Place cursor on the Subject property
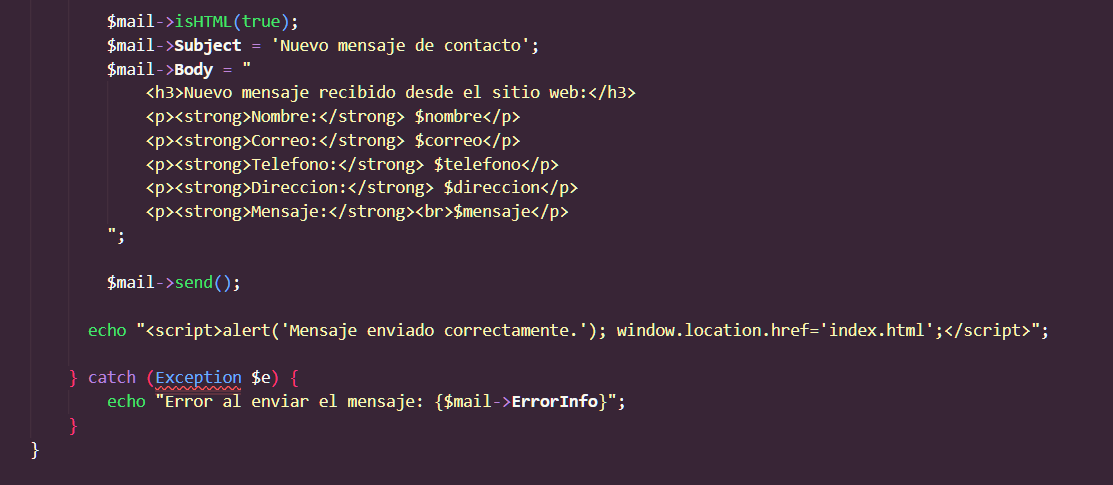The image size is (1113, 485). click(x=208, y=45)
